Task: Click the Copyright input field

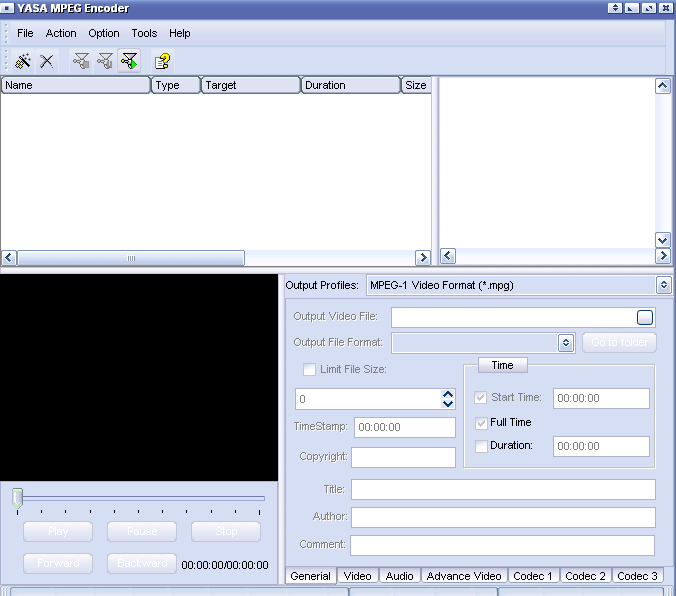Action: coord(404,457)
